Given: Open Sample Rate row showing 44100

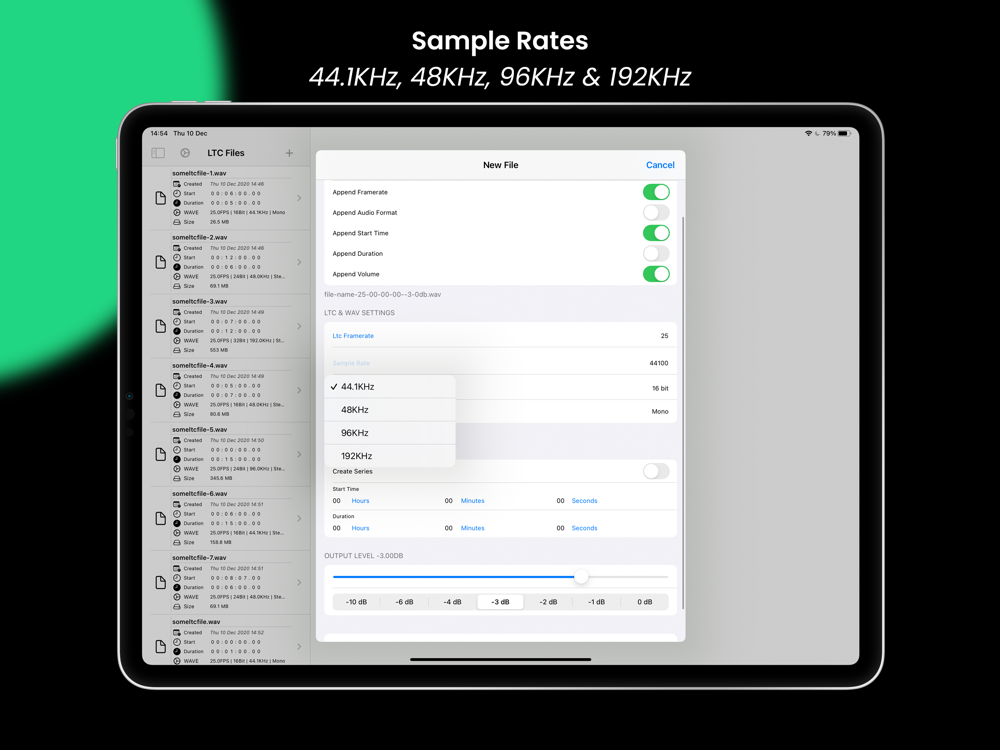Looking at the screenshot, I should point(501,363).
